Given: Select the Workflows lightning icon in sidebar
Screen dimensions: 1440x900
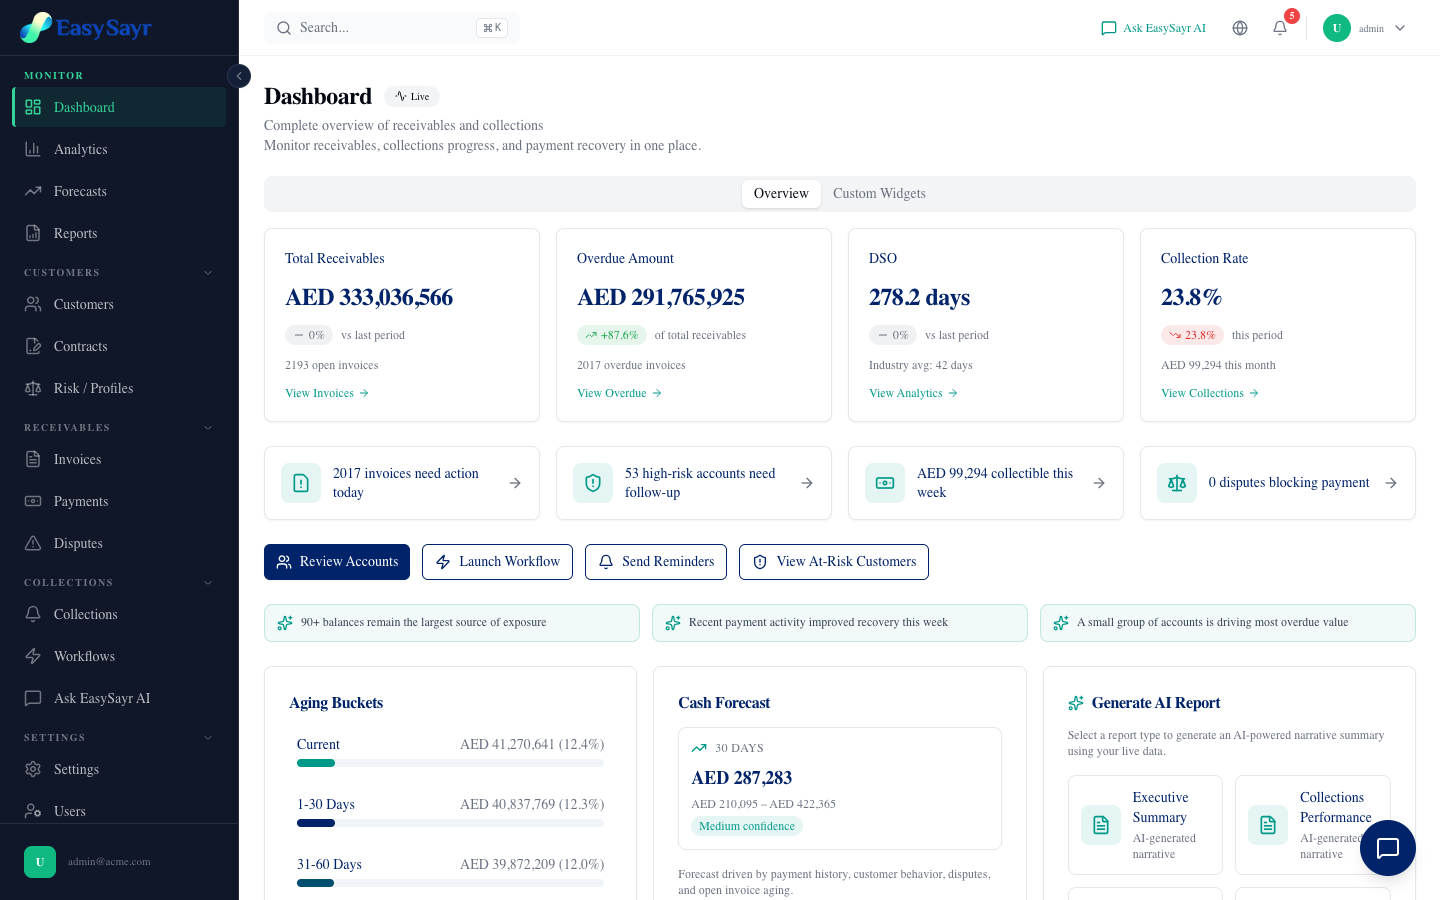Looking at the screenshot, I should click(x=33, y=656).
